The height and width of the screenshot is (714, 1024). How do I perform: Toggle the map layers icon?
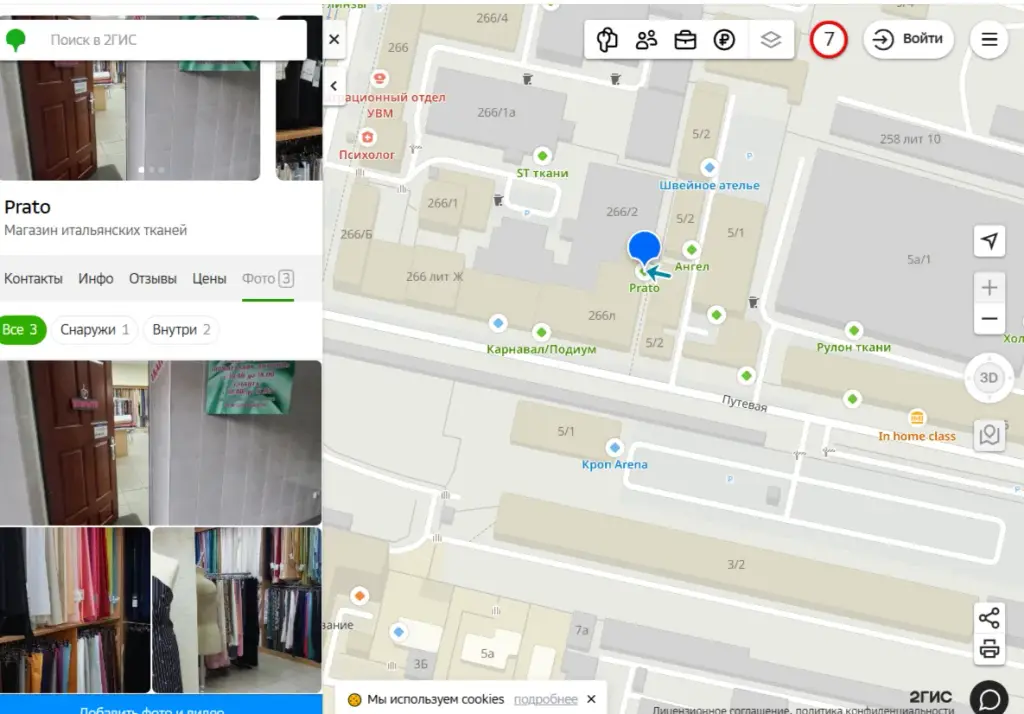[771, 40]
